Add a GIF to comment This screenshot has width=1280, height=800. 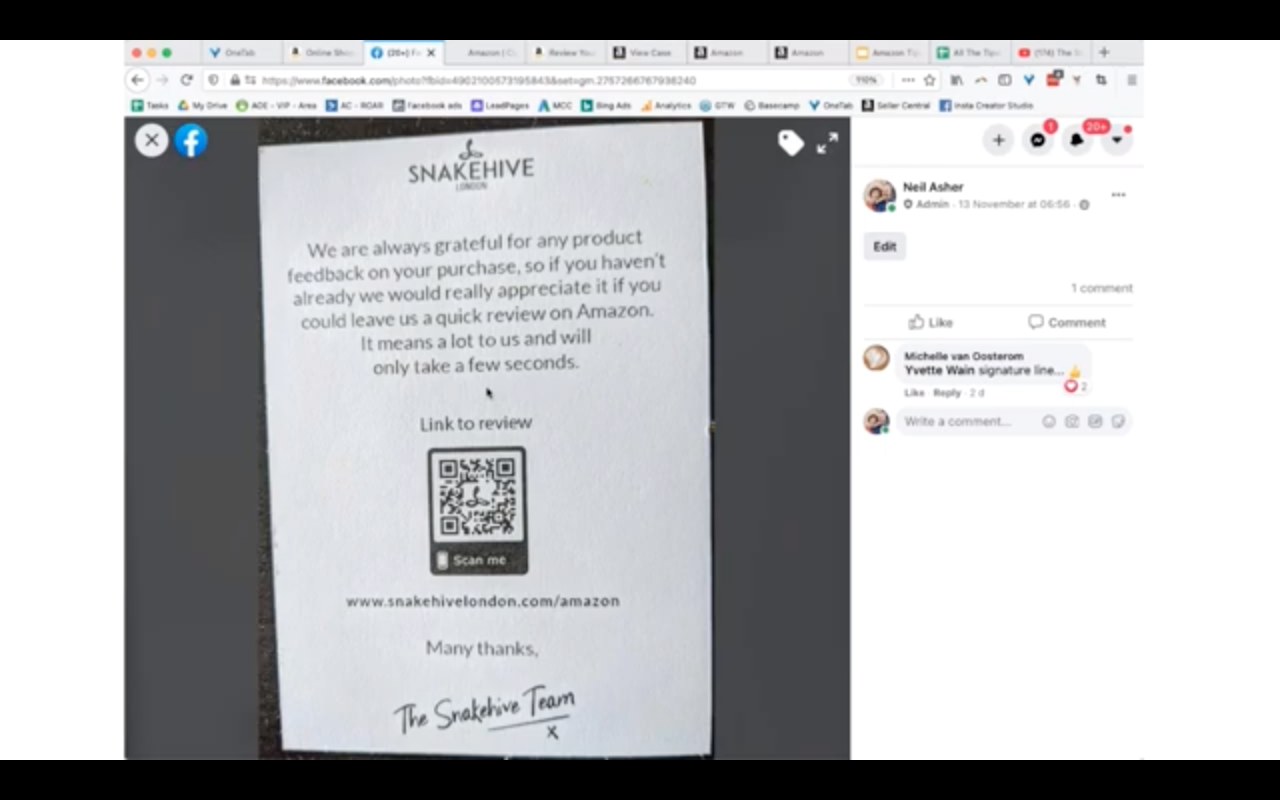1095,421
